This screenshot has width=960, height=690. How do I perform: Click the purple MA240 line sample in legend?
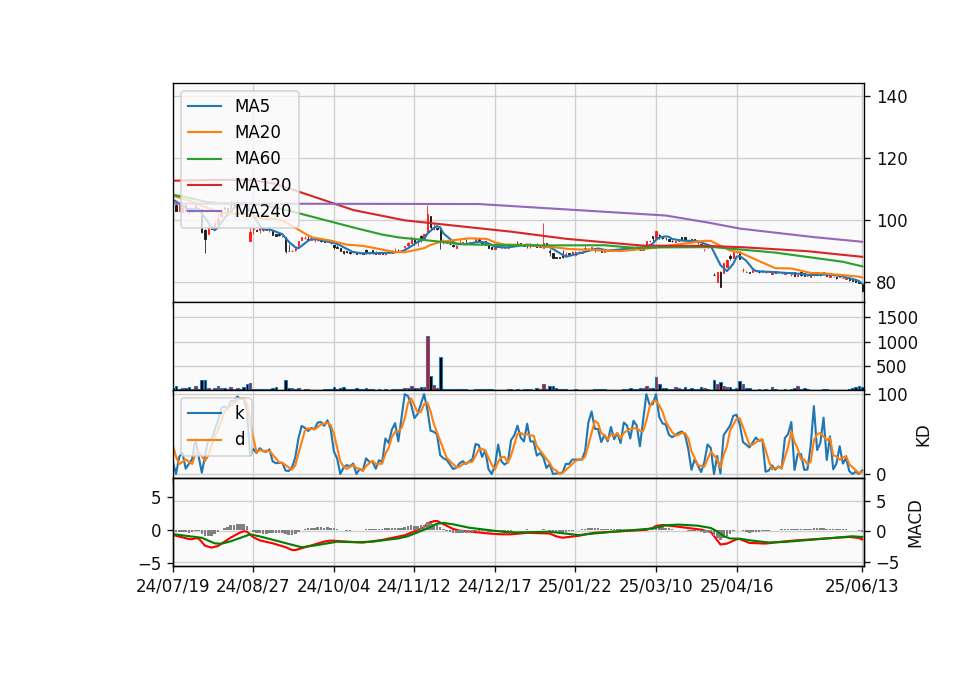(204, 211)
